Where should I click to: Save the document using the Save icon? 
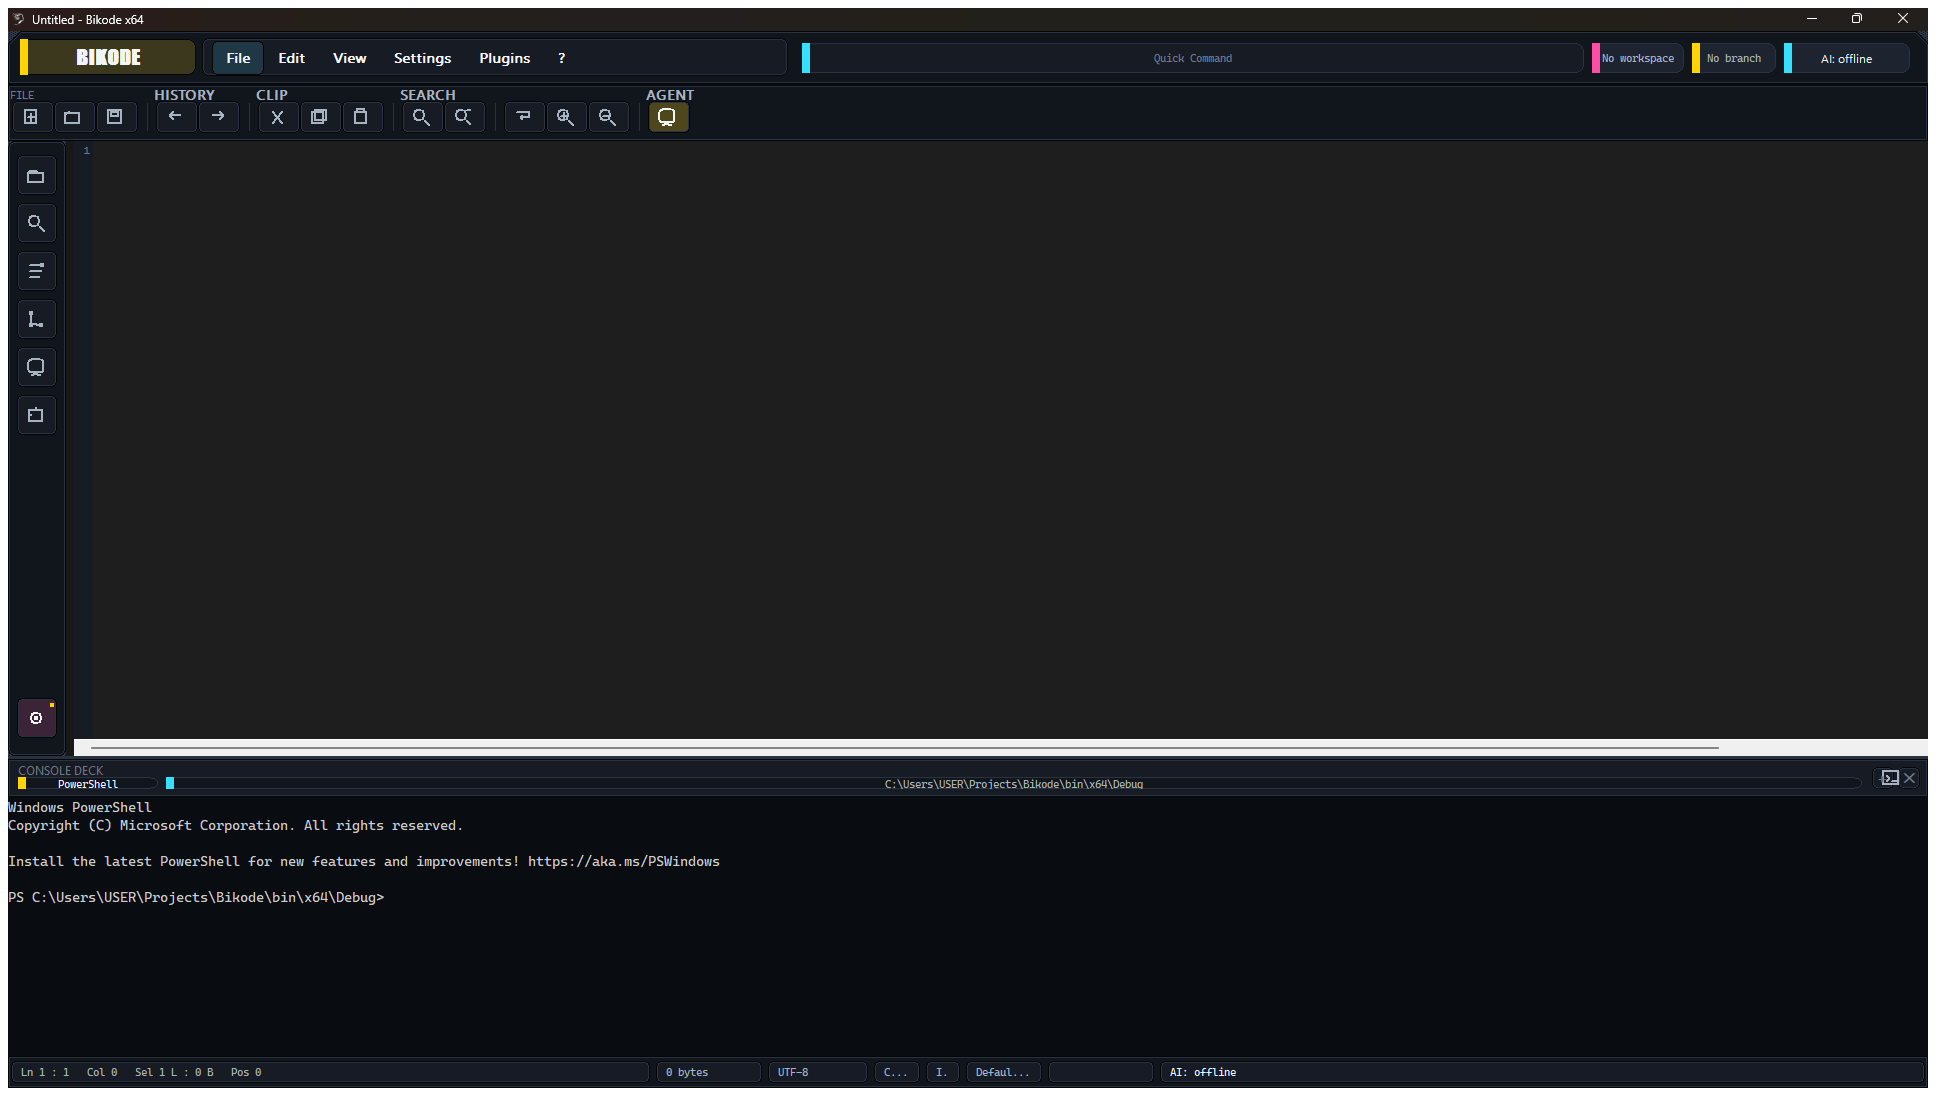coord(115,117)
